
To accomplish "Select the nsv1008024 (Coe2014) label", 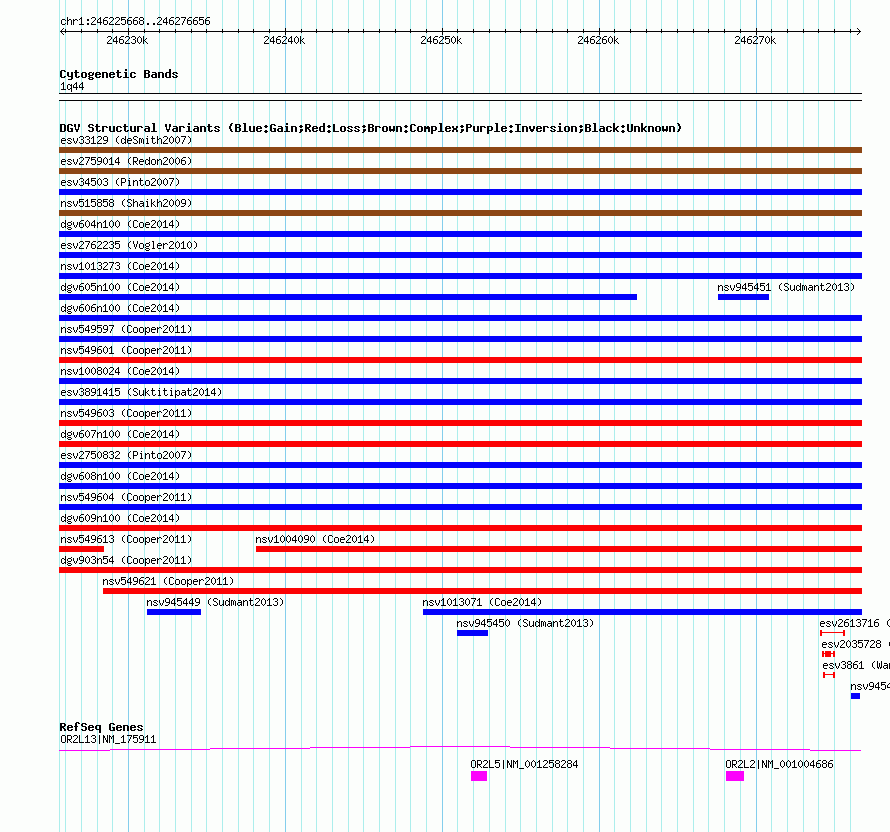I will point(120,371).
